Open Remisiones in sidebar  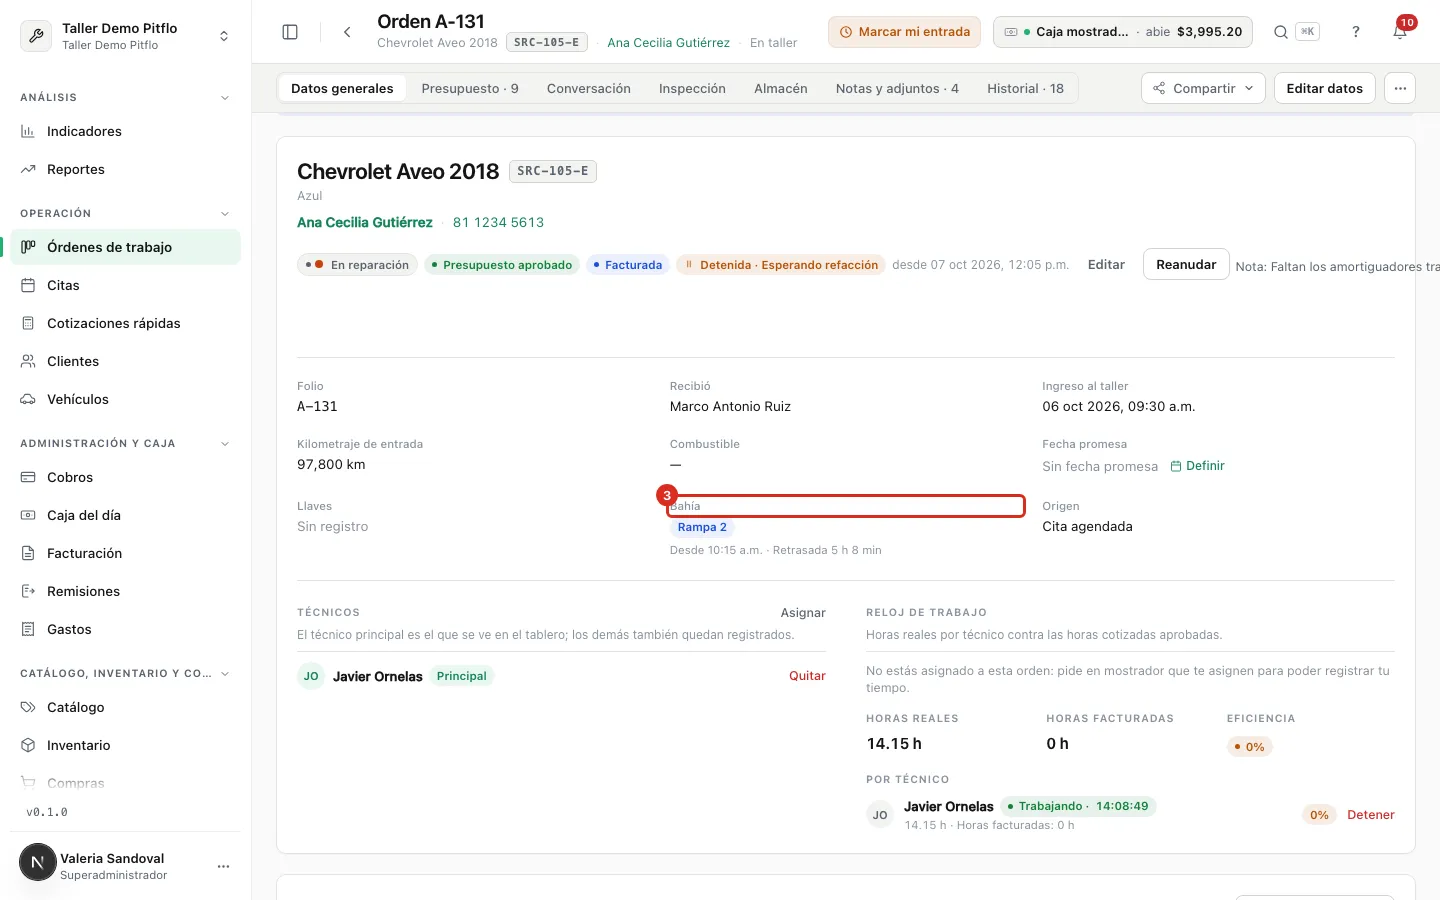click(125, 591)
